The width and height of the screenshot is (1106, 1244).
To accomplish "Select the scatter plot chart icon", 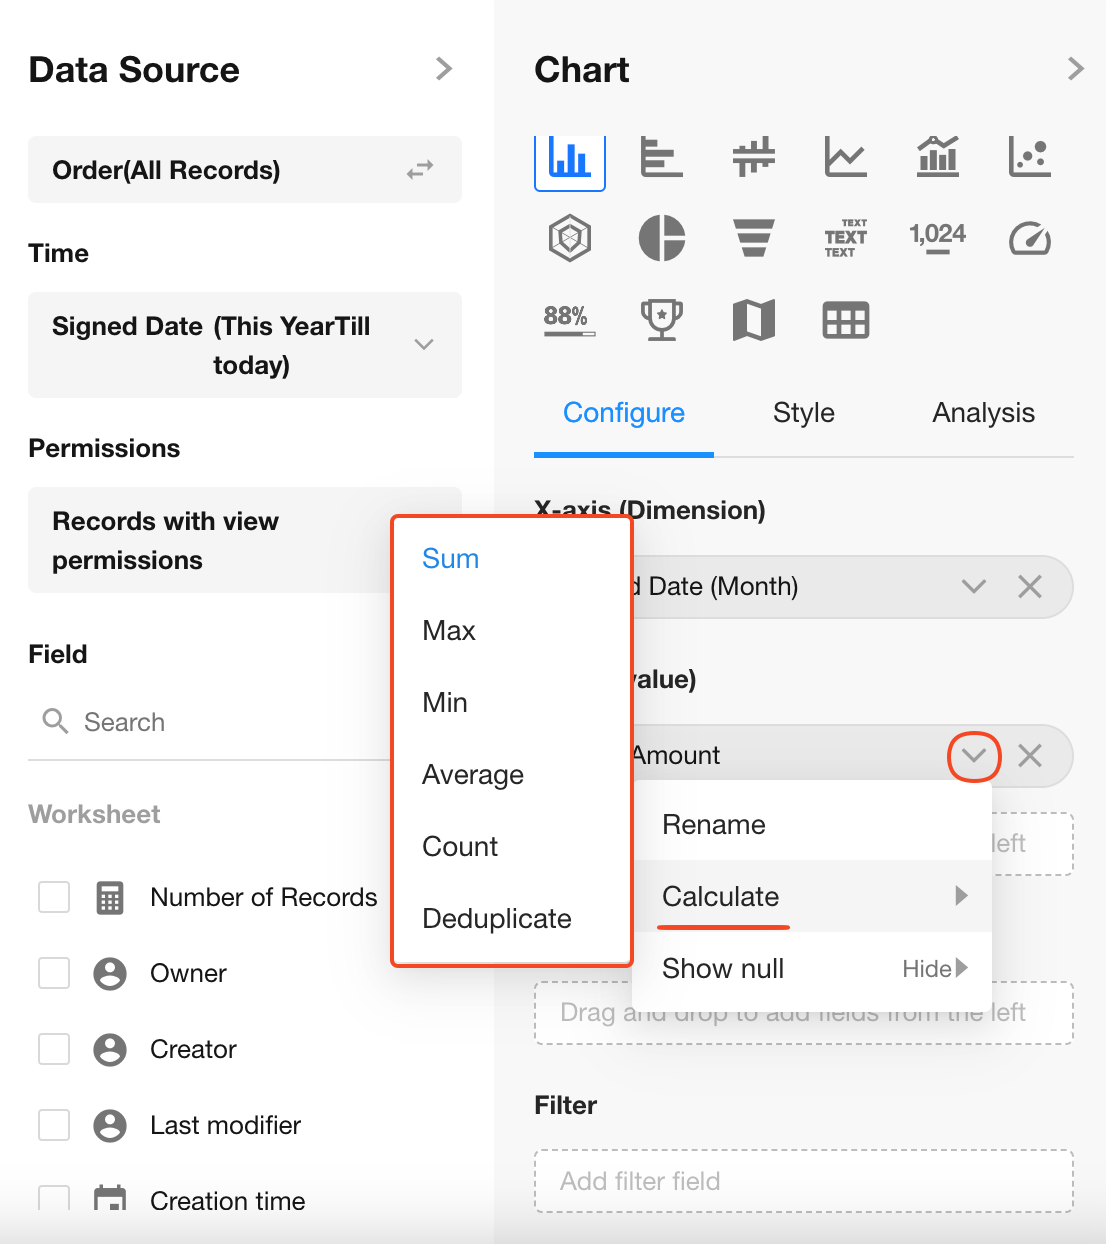I will [x=1029, y=157].
